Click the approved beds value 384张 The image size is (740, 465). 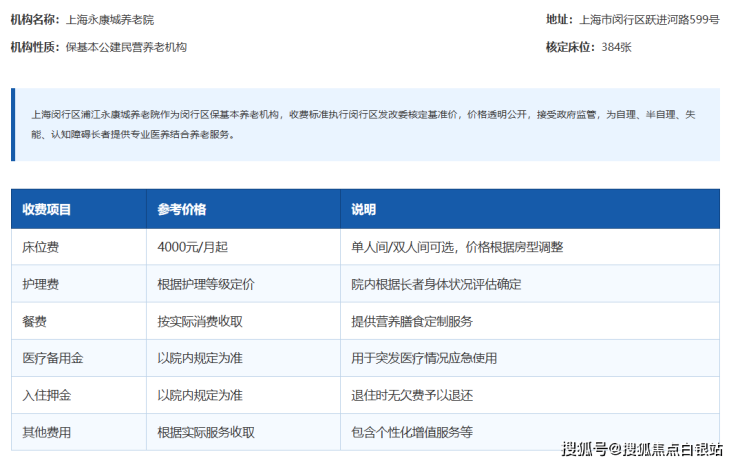click(616, 47)
